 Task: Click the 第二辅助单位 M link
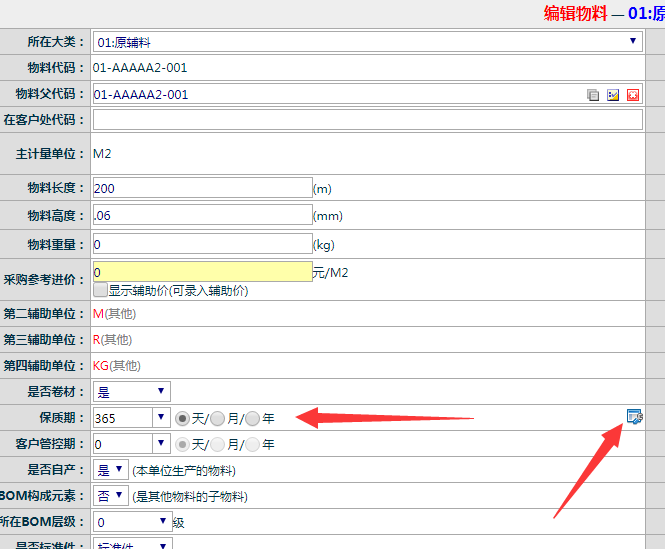pyautogui.click(x=98, y=314)
